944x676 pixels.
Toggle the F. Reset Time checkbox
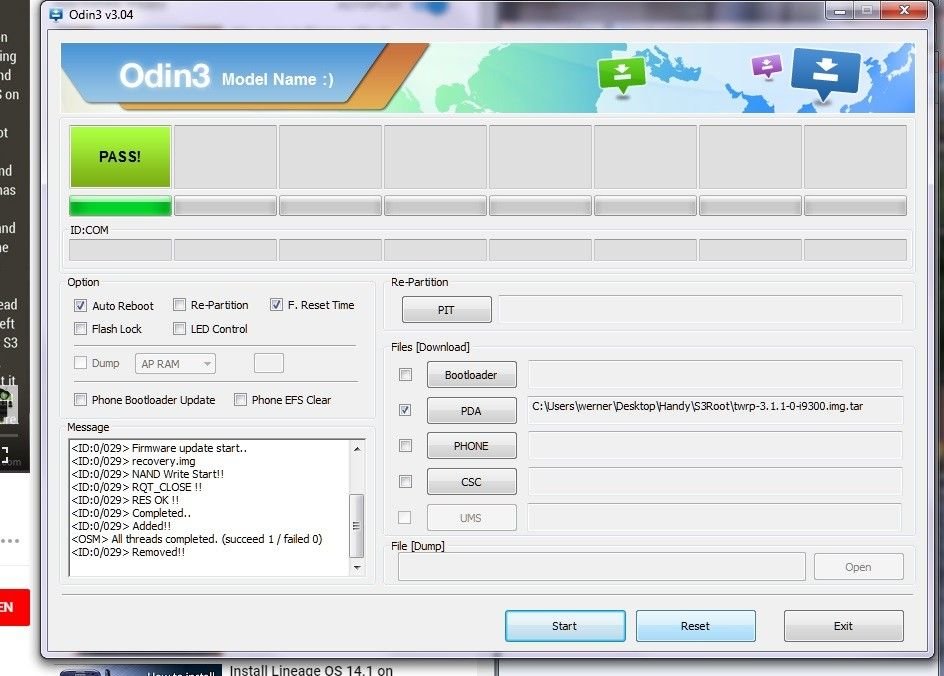coord(276,305)
